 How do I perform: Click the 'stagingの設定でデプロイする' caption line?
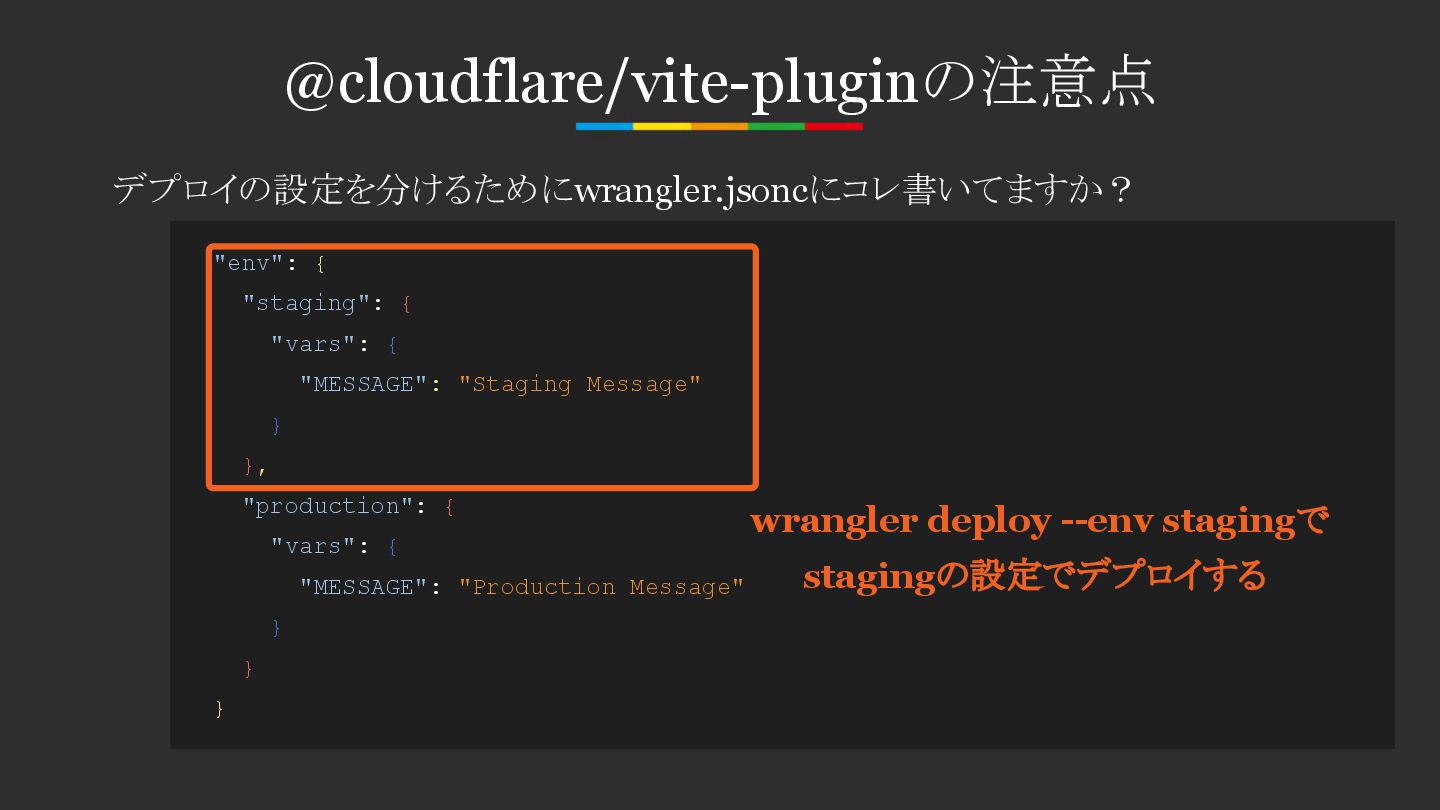point(1034,576)
